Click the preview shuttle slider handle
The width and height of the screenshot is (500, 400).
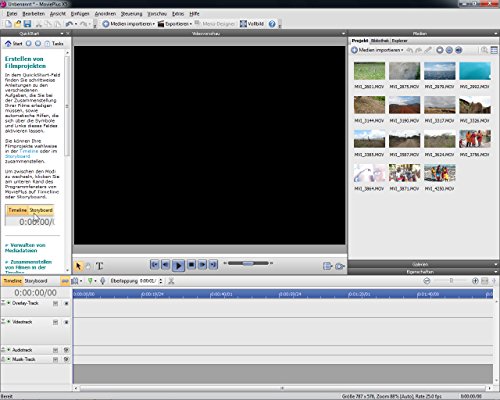point(248,263)
